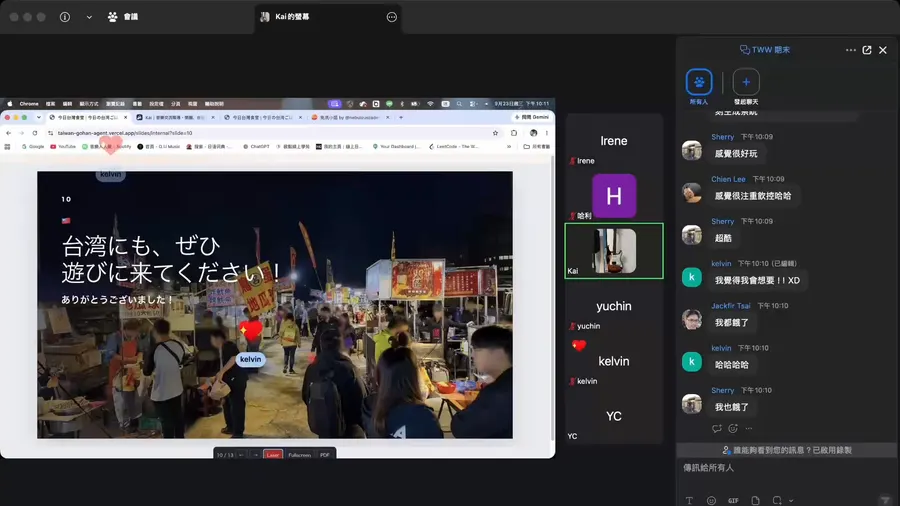Click Jackfir Tsai's message 我都餓了

731,323
